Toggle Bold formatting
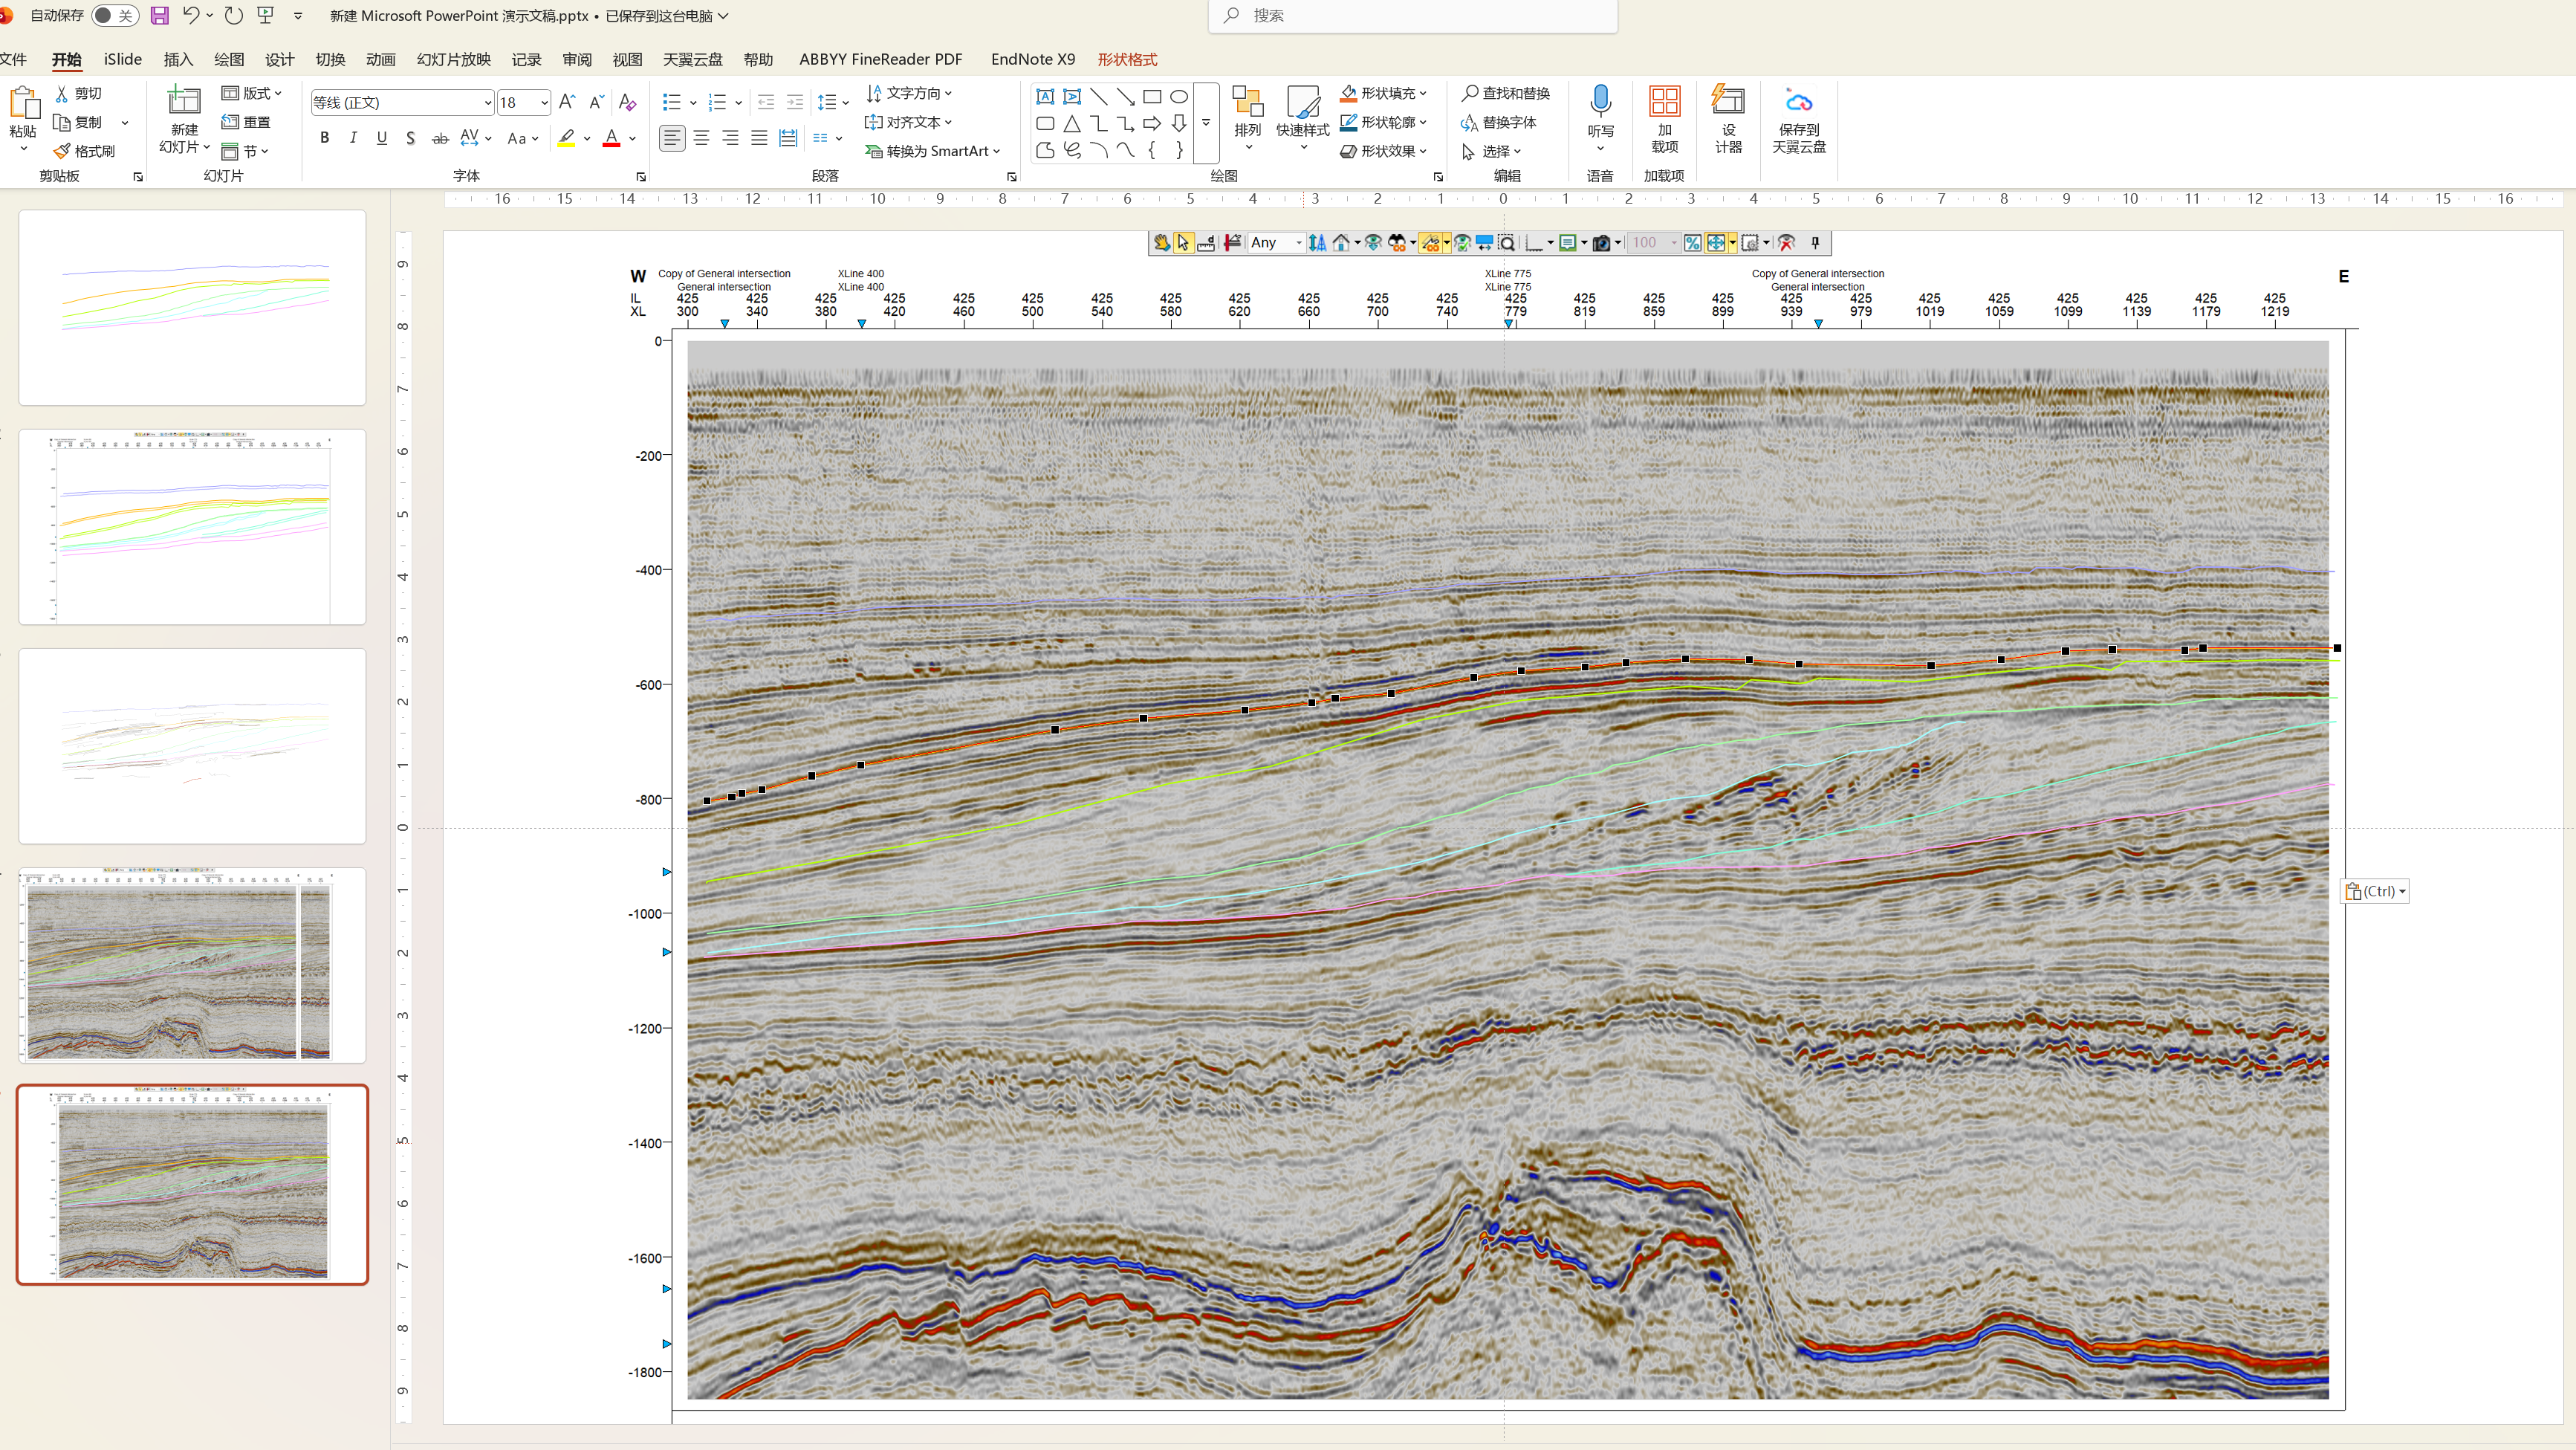Image resolution: width=2576 pixels, height=1450 pixels. coord(324,138)
